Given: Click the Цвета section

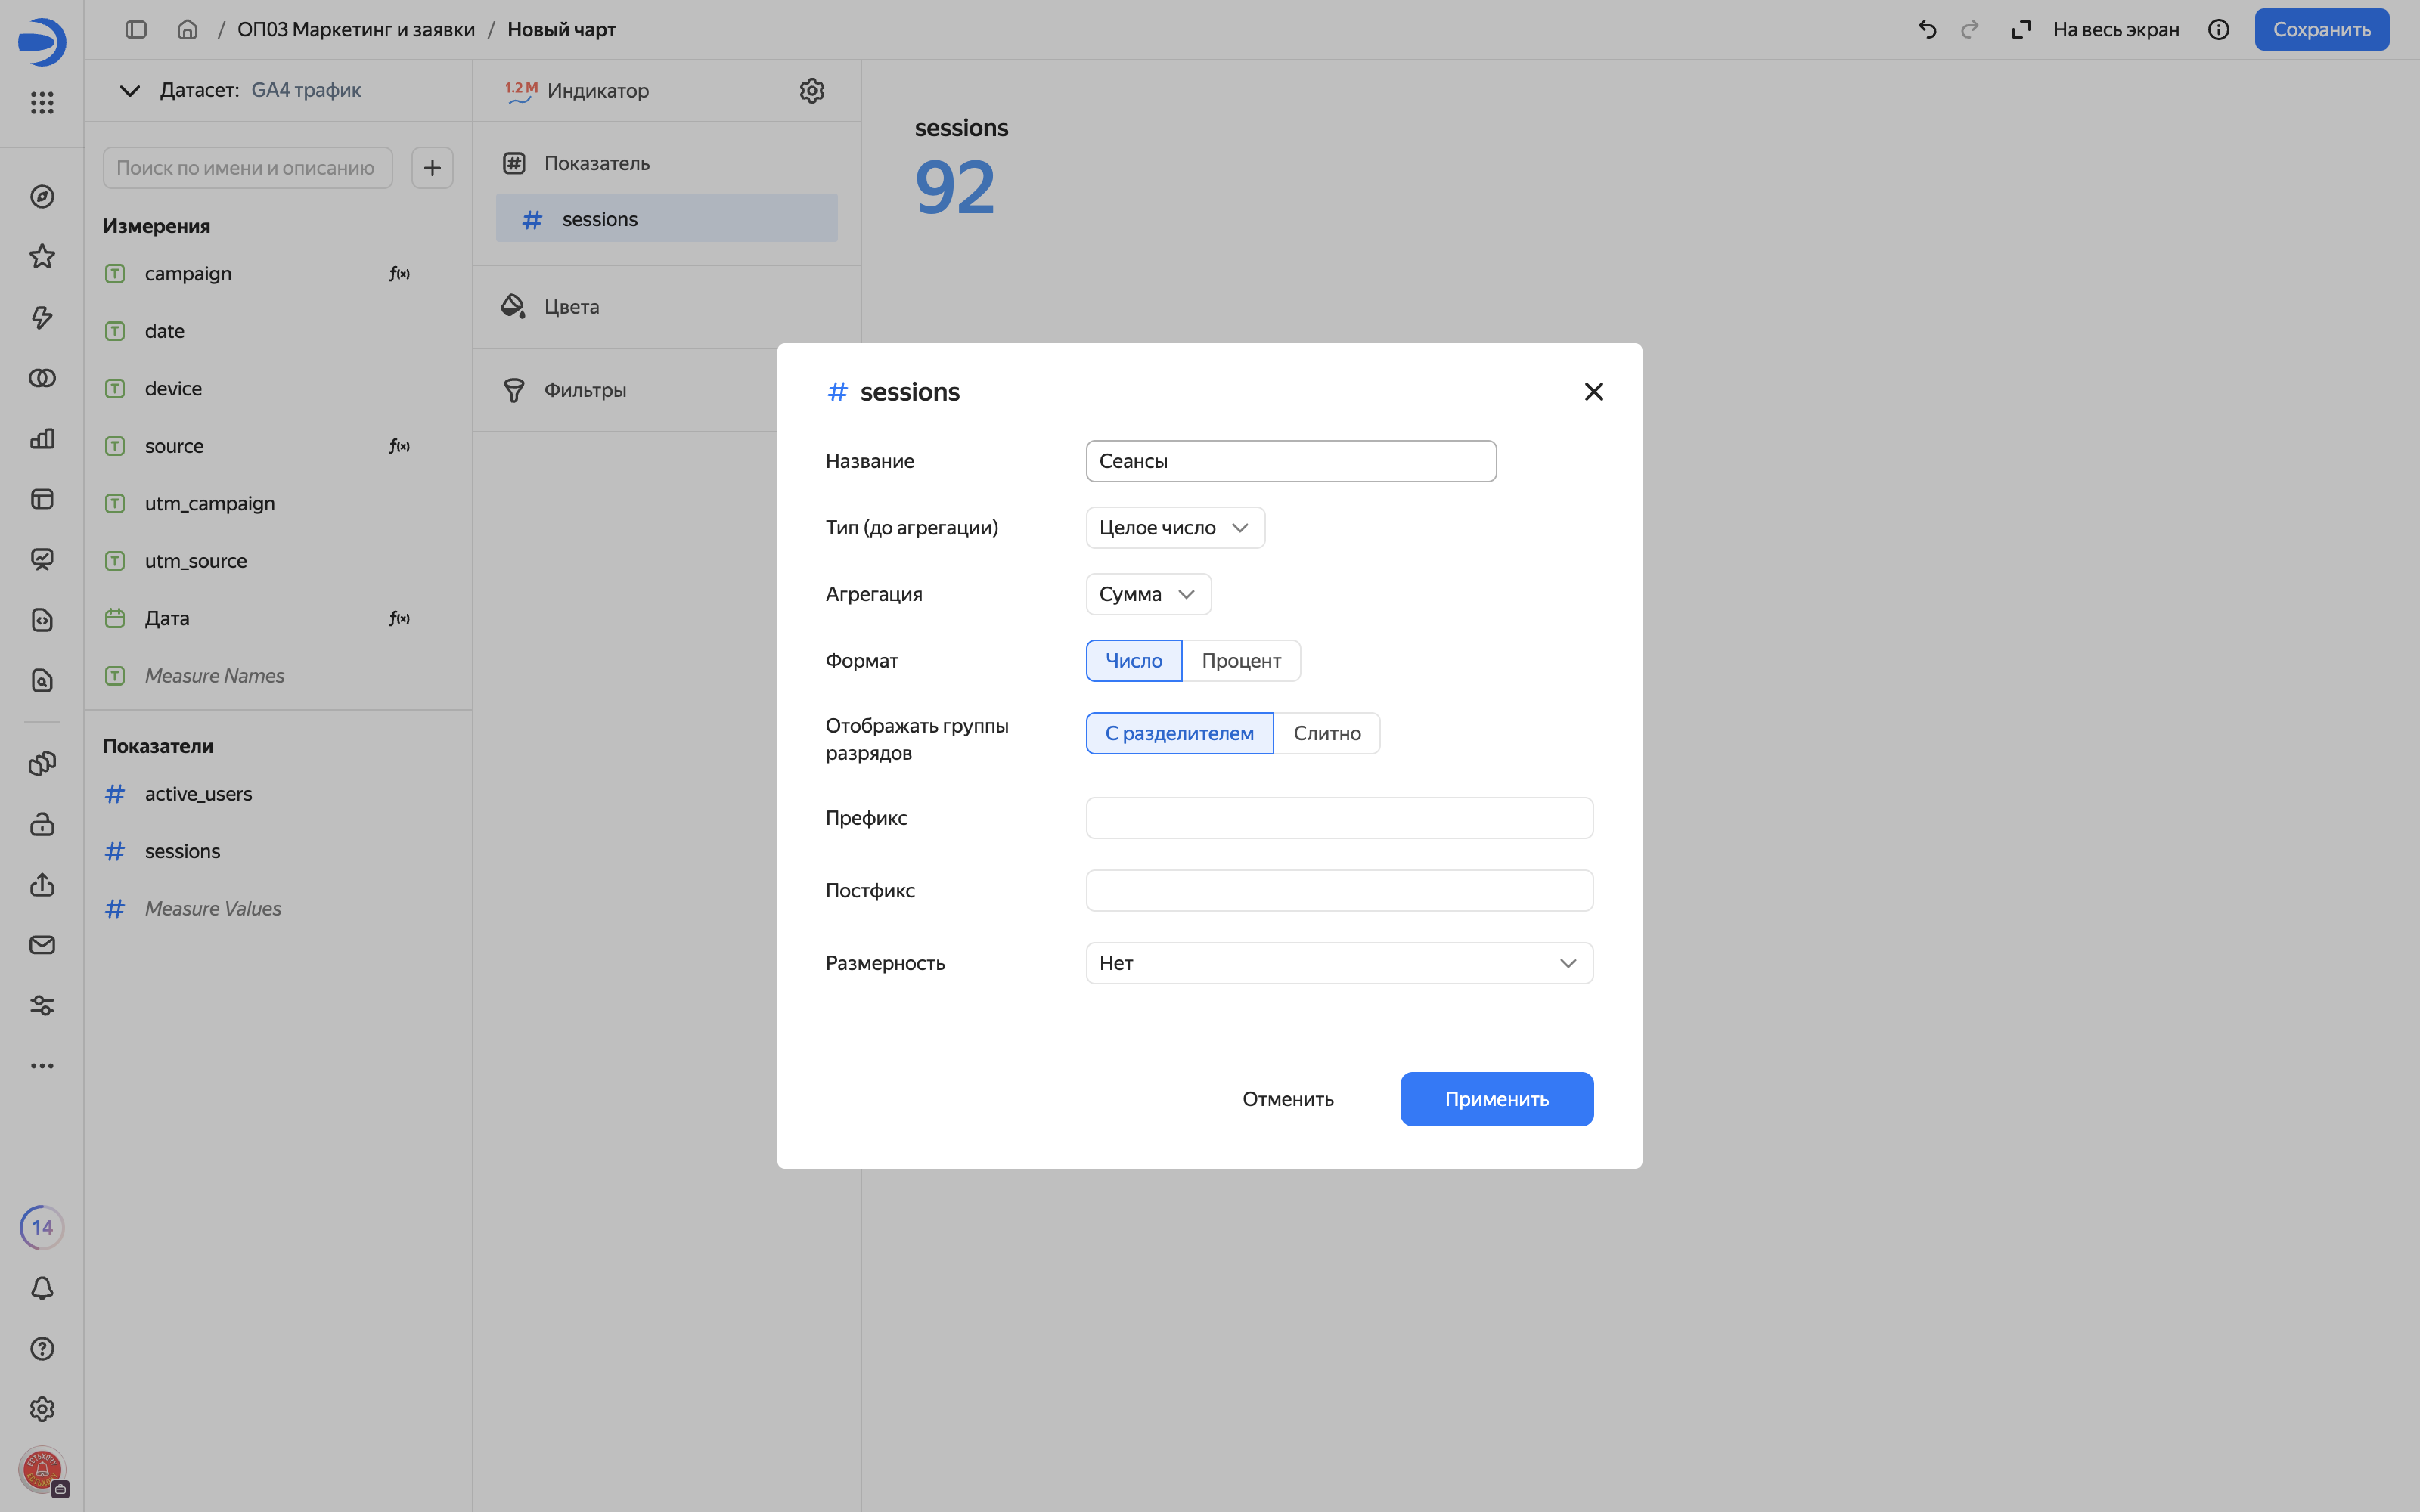Looking at the screenshot, I should pos(666,307).
